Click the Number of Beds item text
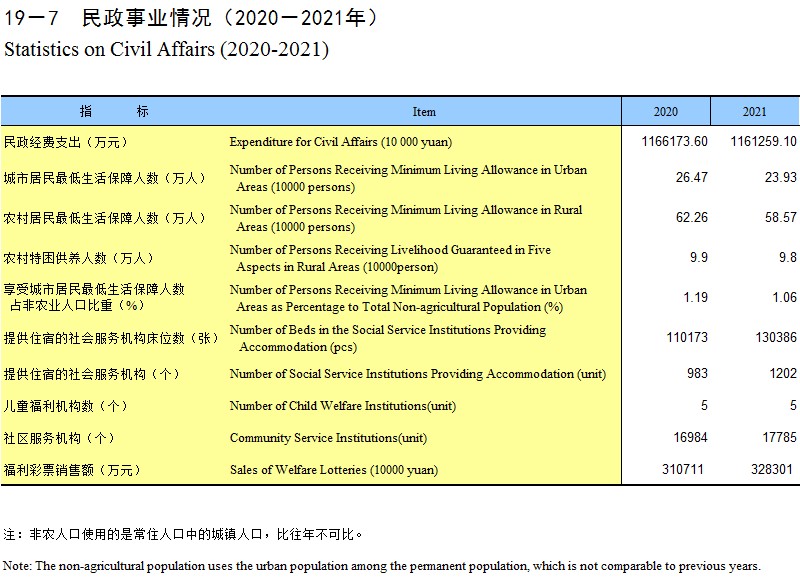The image size is (800, 582). tap(388, 338)
